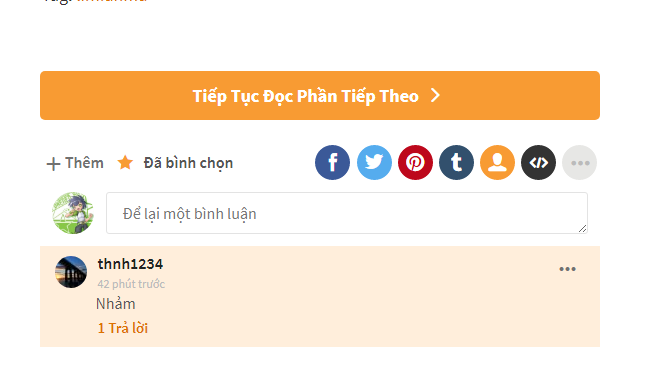Share story via Twitter icon
This screenshot has height=374, width=665.
pyautogui.click(x=374, y=162)
